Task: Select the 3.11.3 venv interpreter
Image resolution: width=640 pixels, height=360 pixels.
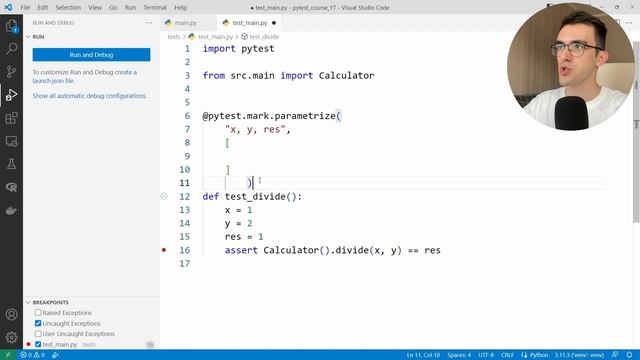Action: pos(579,355)
